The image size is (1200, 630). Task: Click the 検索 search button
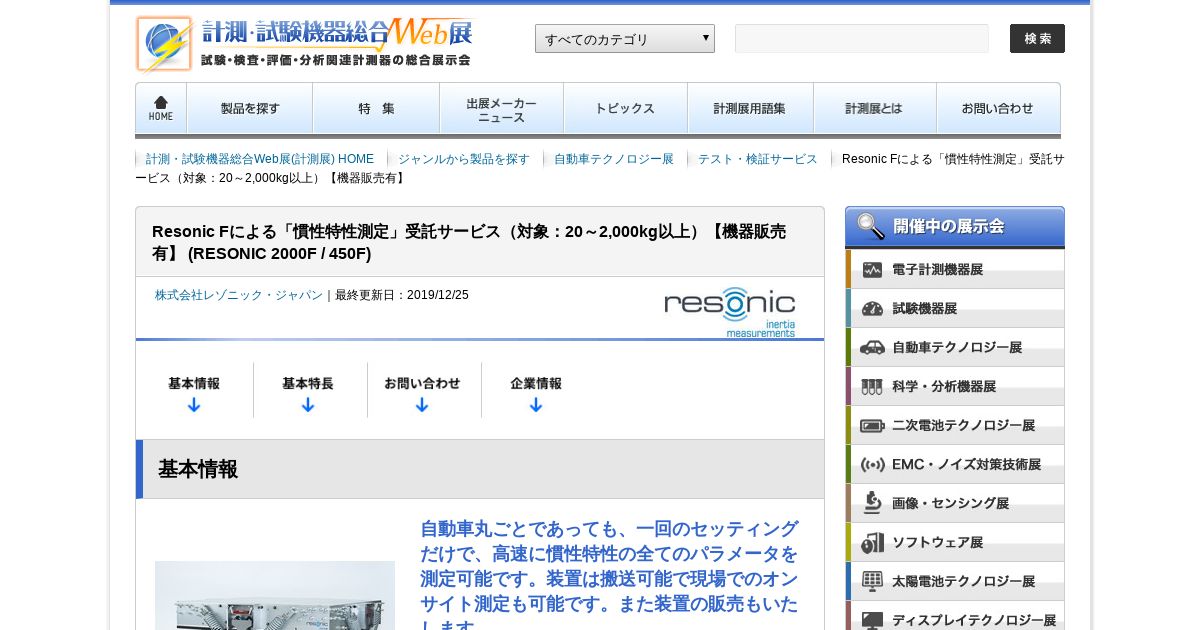point(1037,39)
